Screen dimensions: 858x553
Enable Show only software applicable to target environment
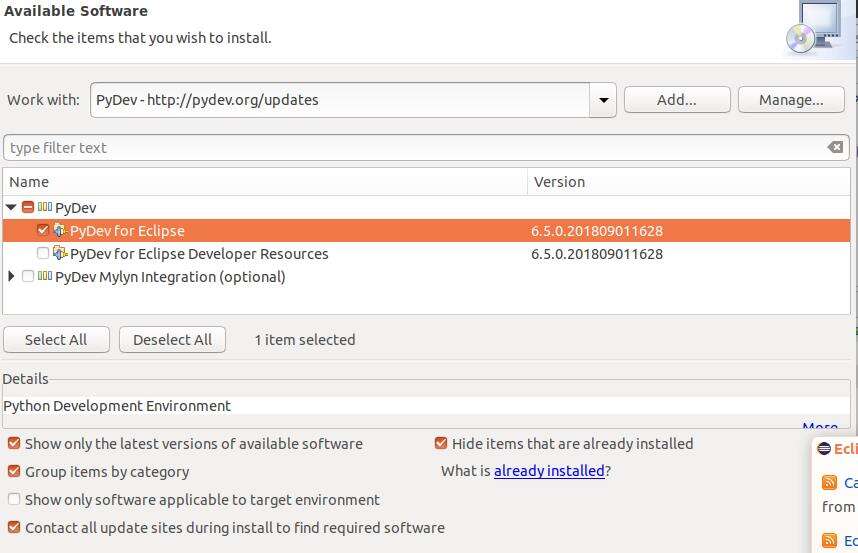14,499
